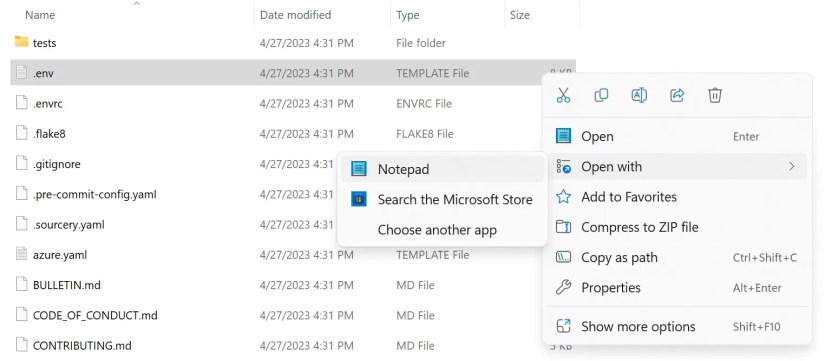The height and width of the screenshot is (361, 825).
Task: Click the tests folder icon
Action: (21, 42)
